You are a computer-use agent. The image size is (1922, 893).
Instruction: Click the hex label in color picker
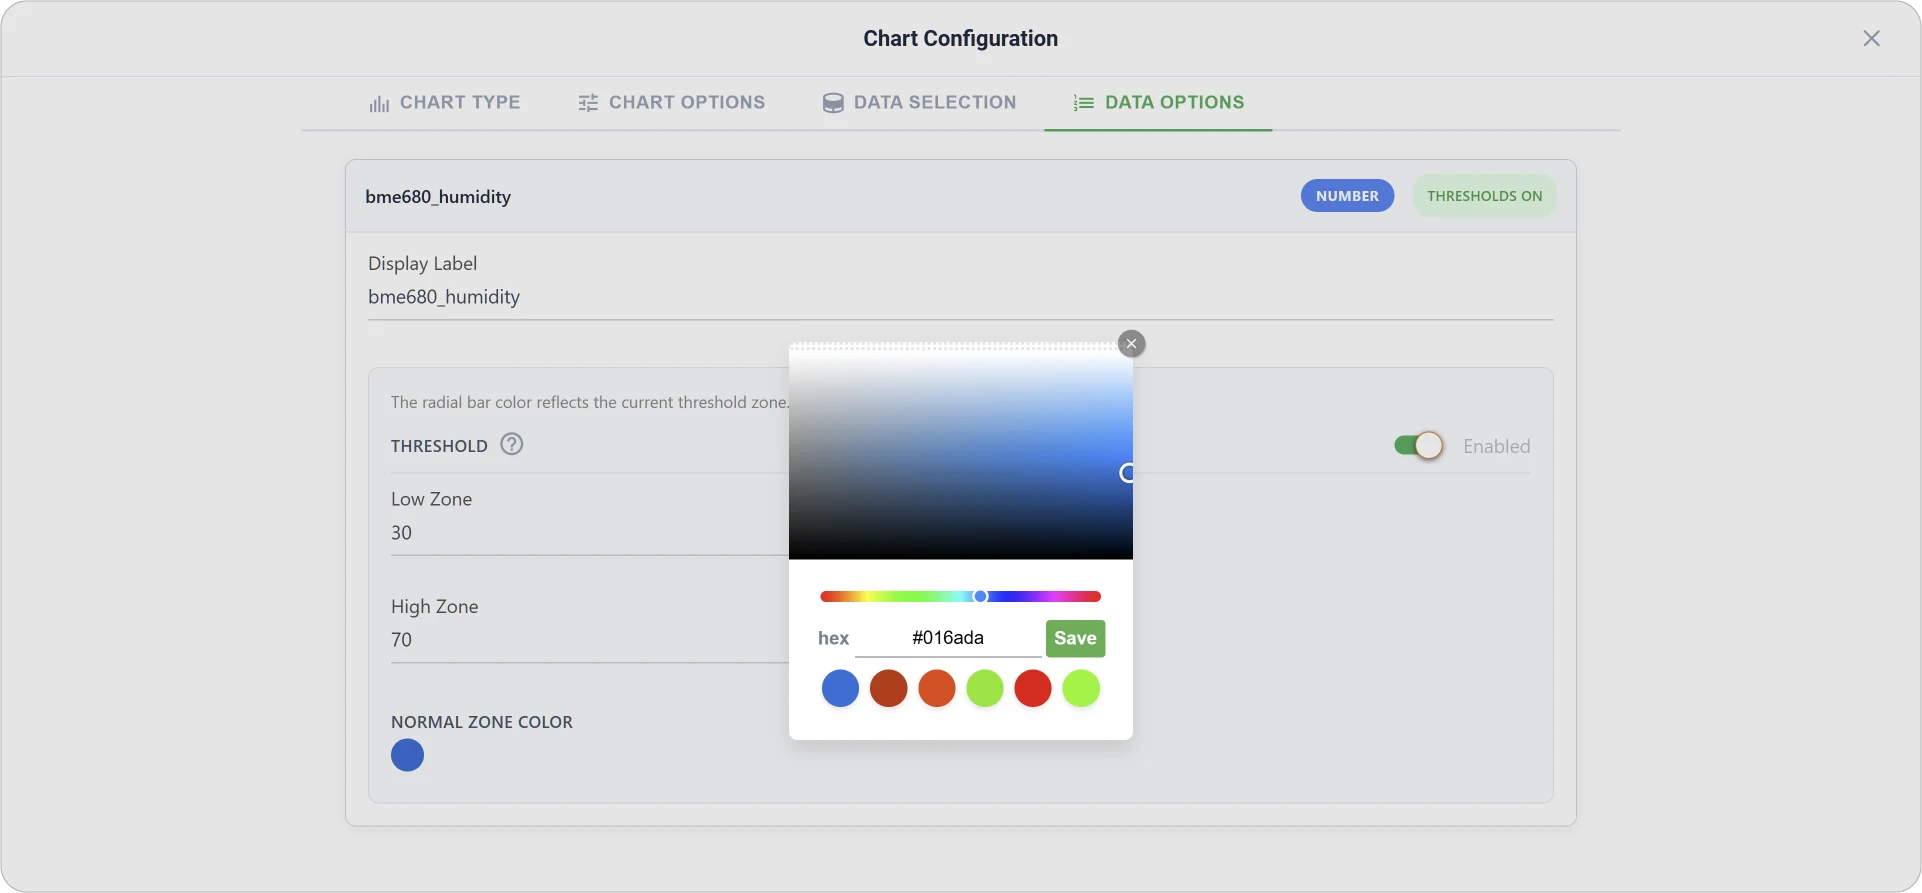(x=833, y=638)
